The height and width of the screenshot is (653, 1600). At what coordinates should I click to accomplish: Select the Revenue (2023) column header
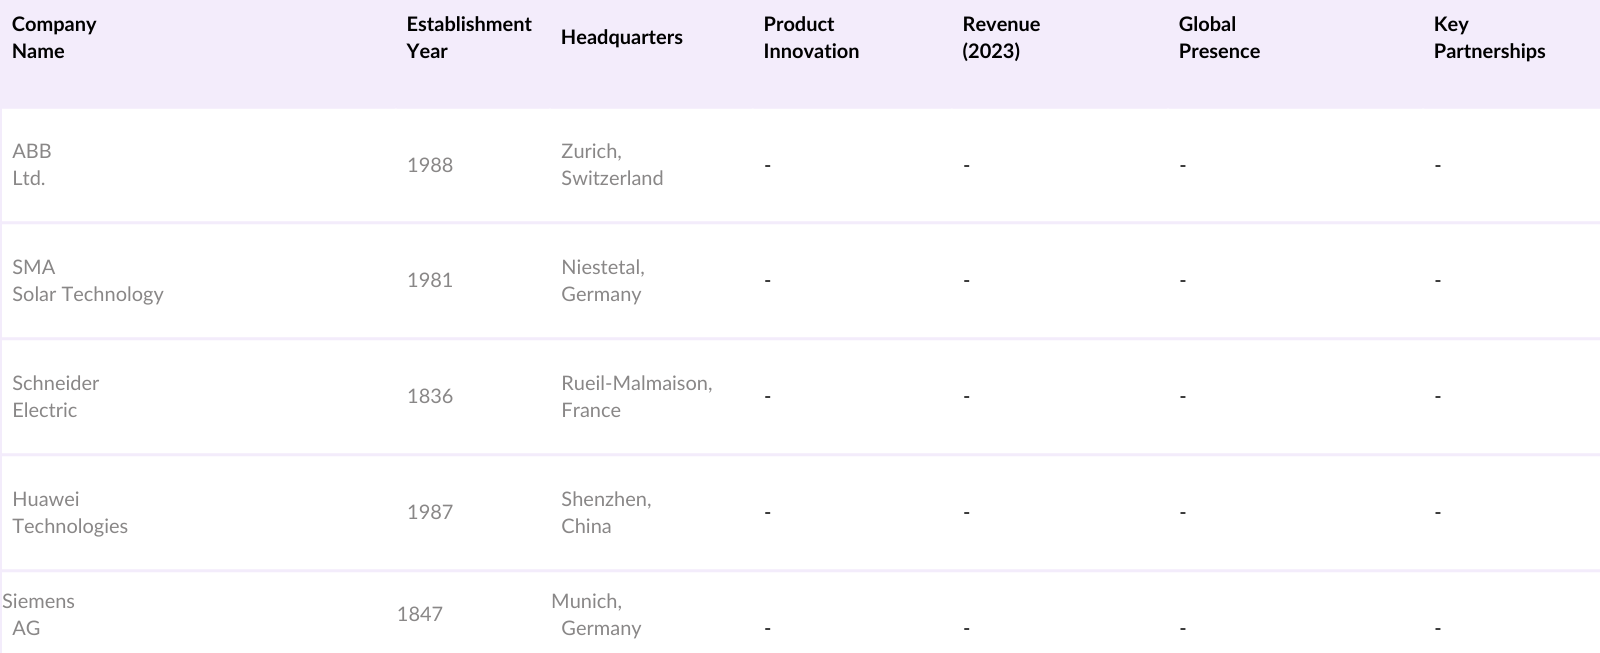1000,38
